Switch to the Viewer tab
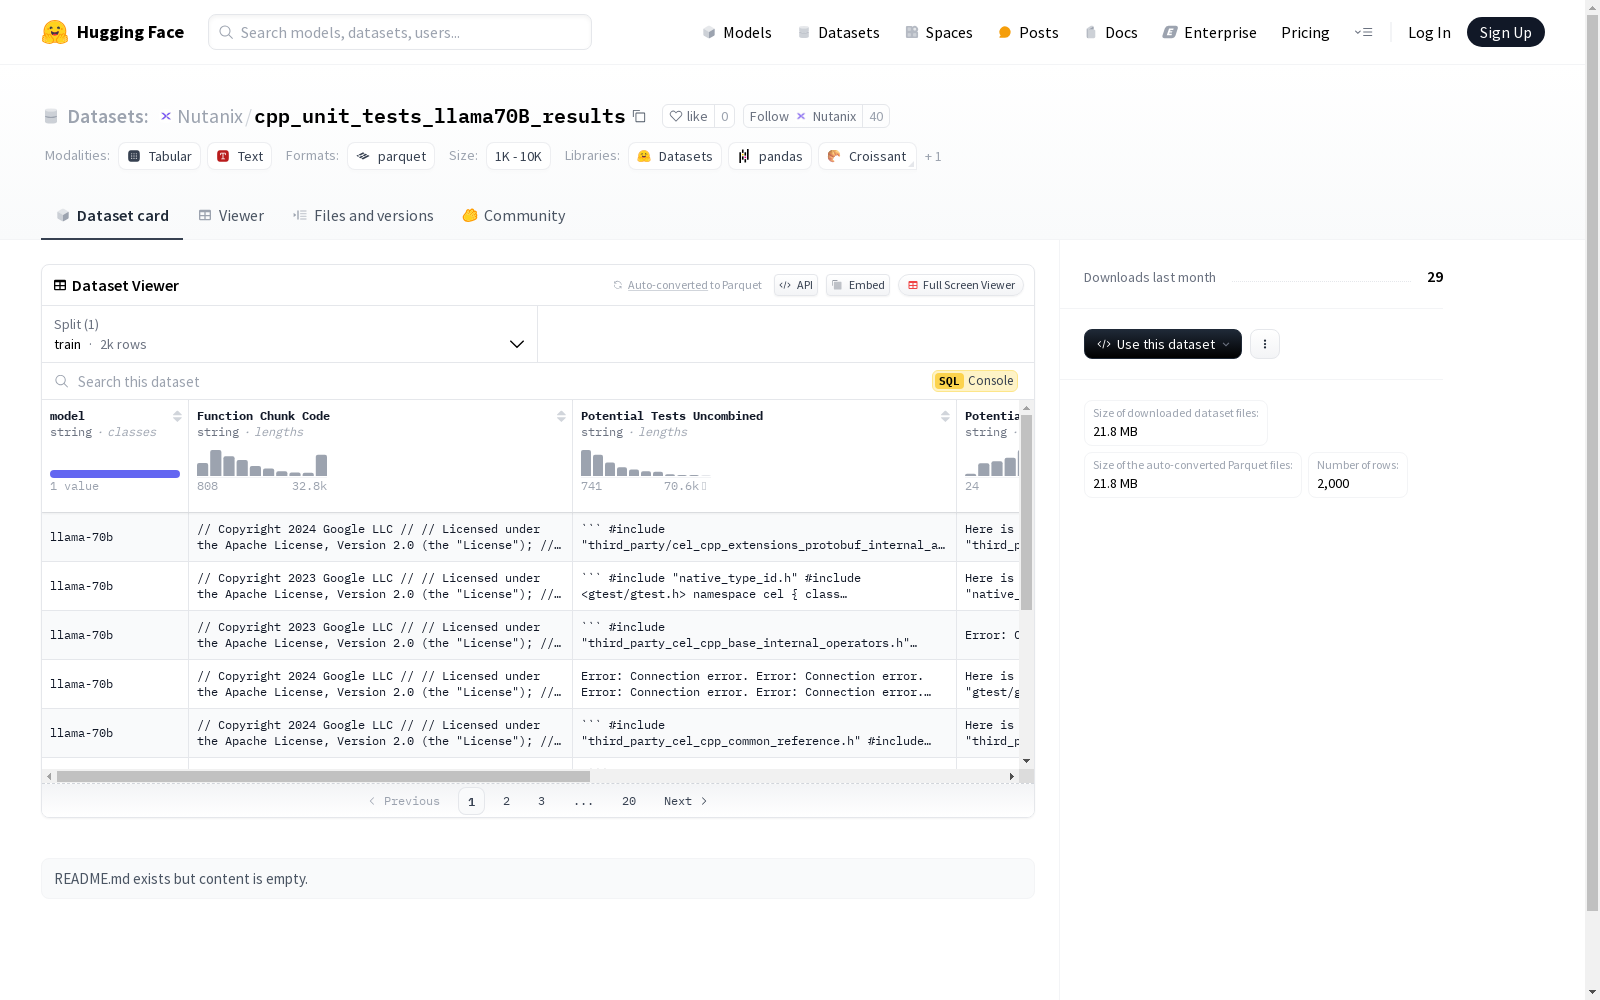The height and width of the screenshot is (1000, 1600). tap(231, 215)
